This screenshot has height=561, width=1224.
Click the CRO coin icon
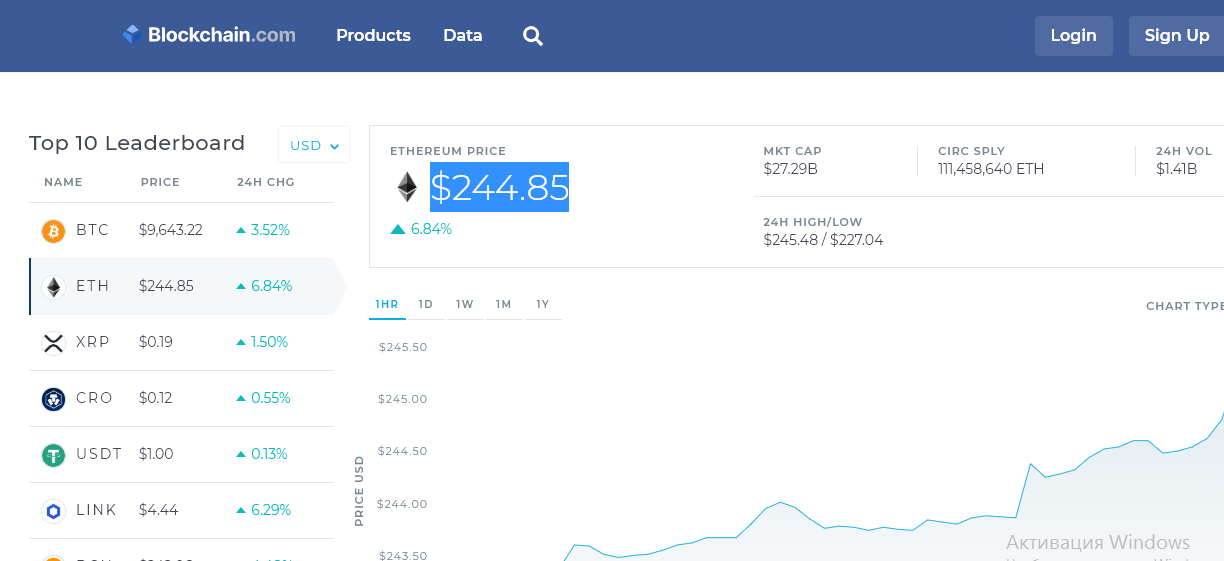53,399
